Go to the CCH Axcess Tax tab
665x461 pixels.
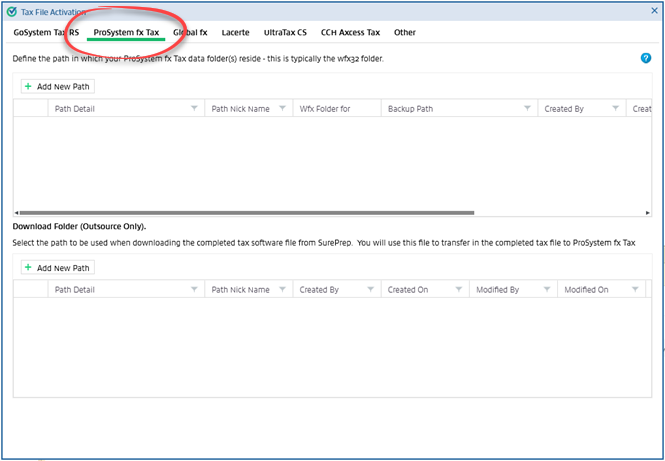click(x=351, y=33)
